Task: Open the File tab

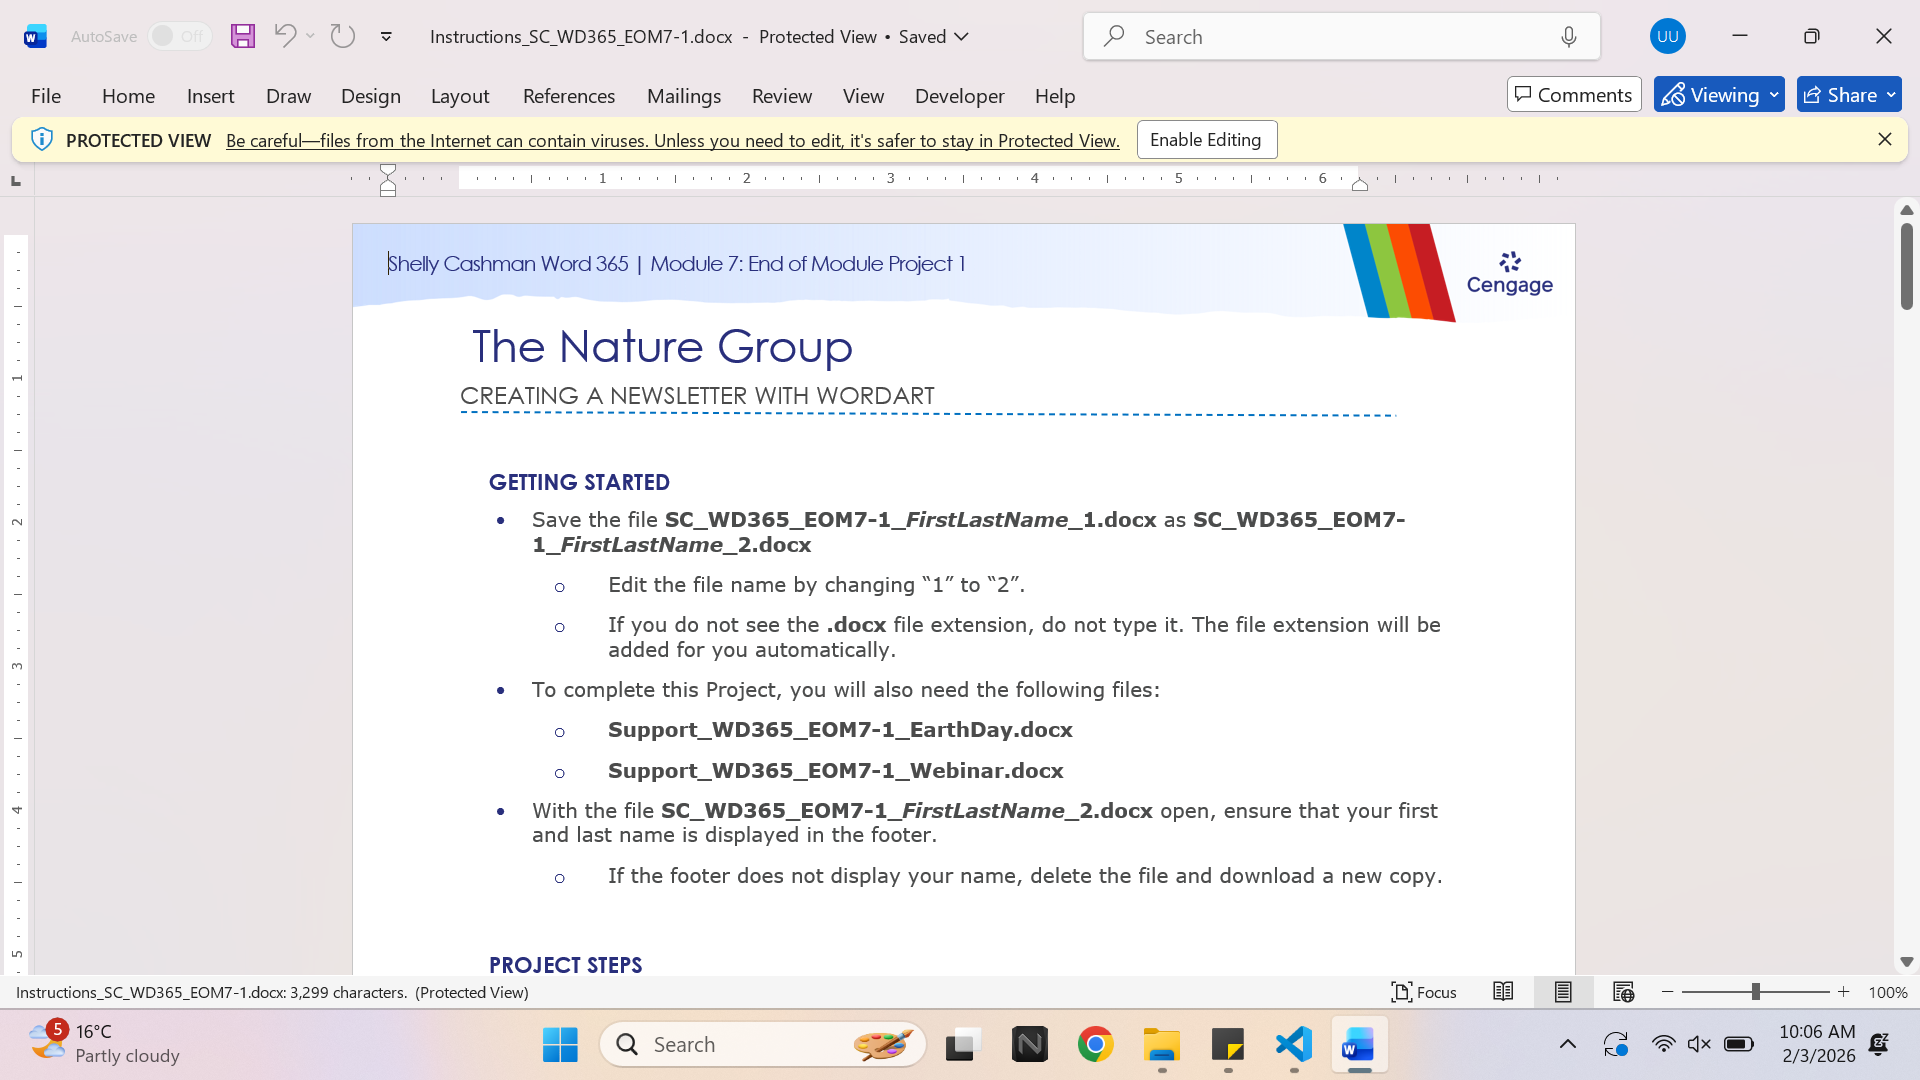Action: point(46,96)
